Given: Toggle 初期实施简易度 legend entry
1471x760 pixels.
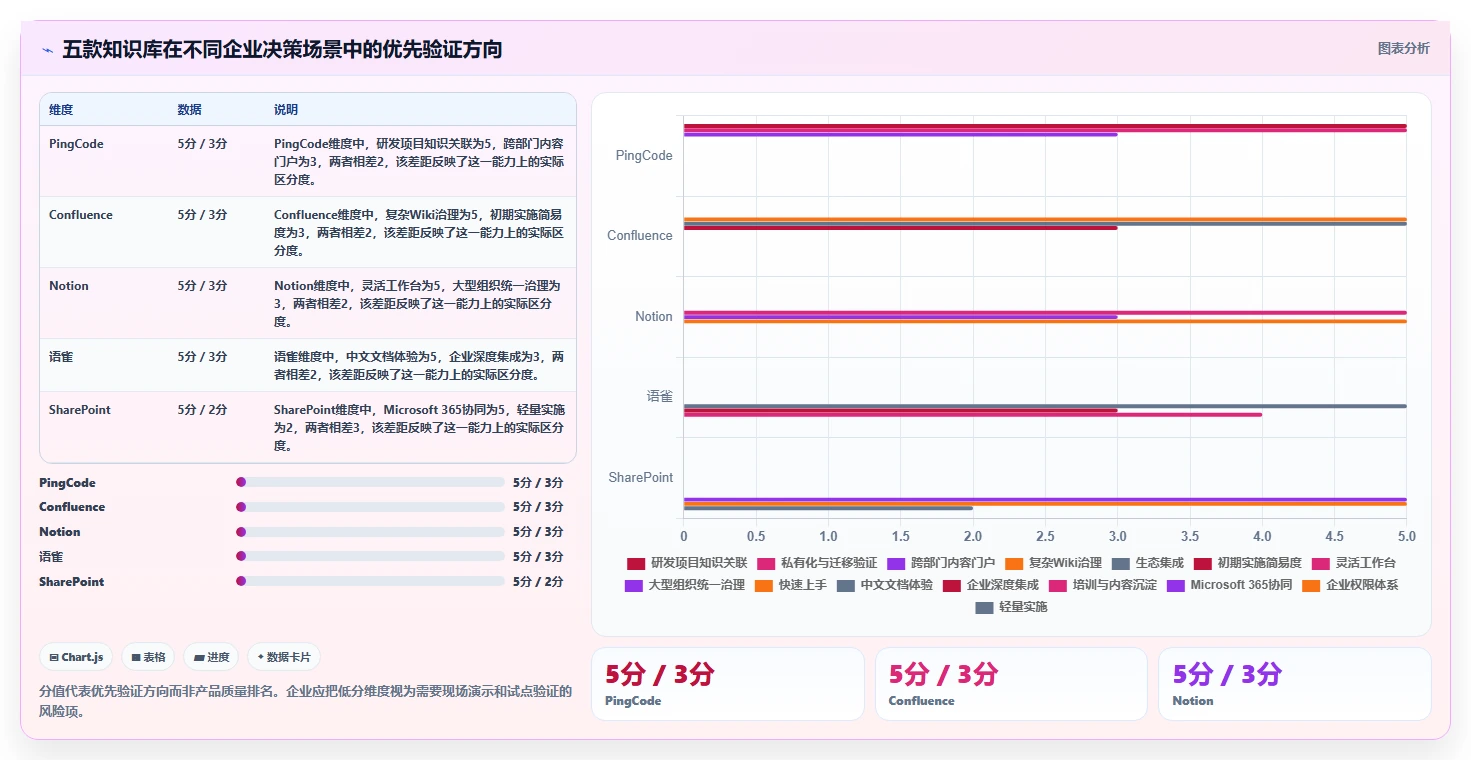Looking at the screenshot, I should coord(1247,563).
